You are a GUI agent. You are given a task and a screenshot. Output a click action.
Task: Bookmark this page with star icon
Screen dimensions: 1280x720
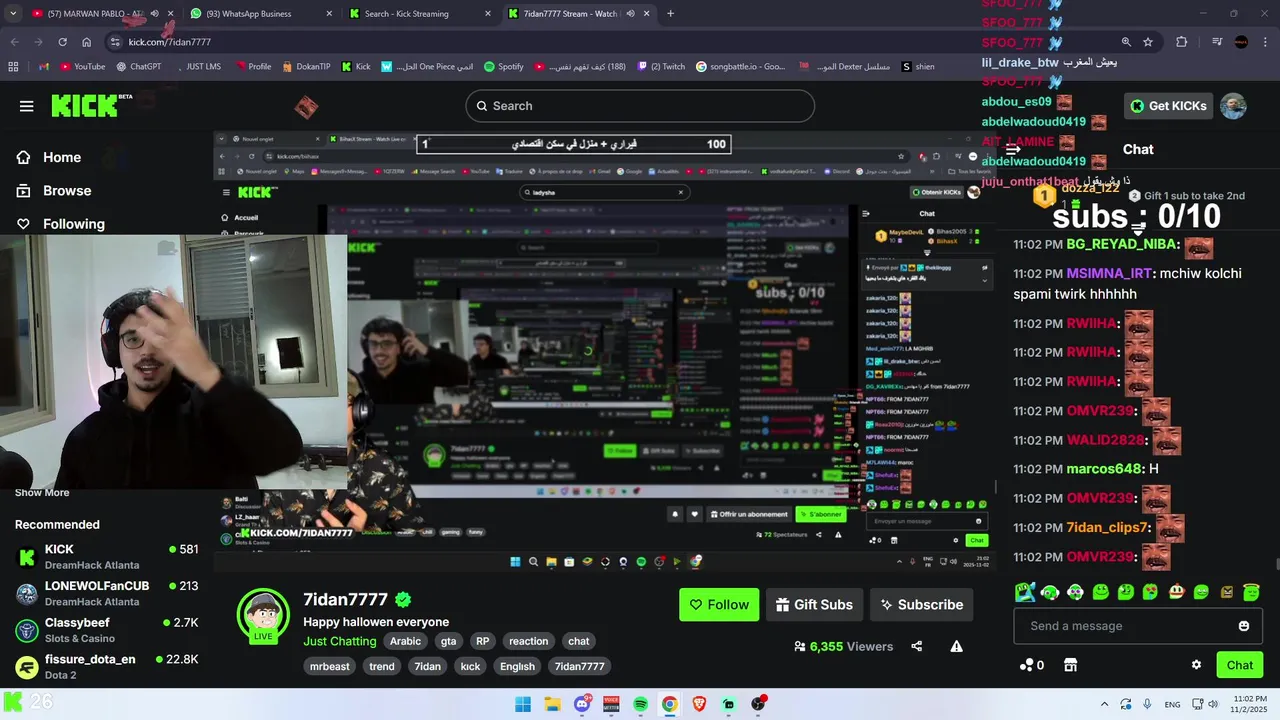click(x=1148, y=42)
